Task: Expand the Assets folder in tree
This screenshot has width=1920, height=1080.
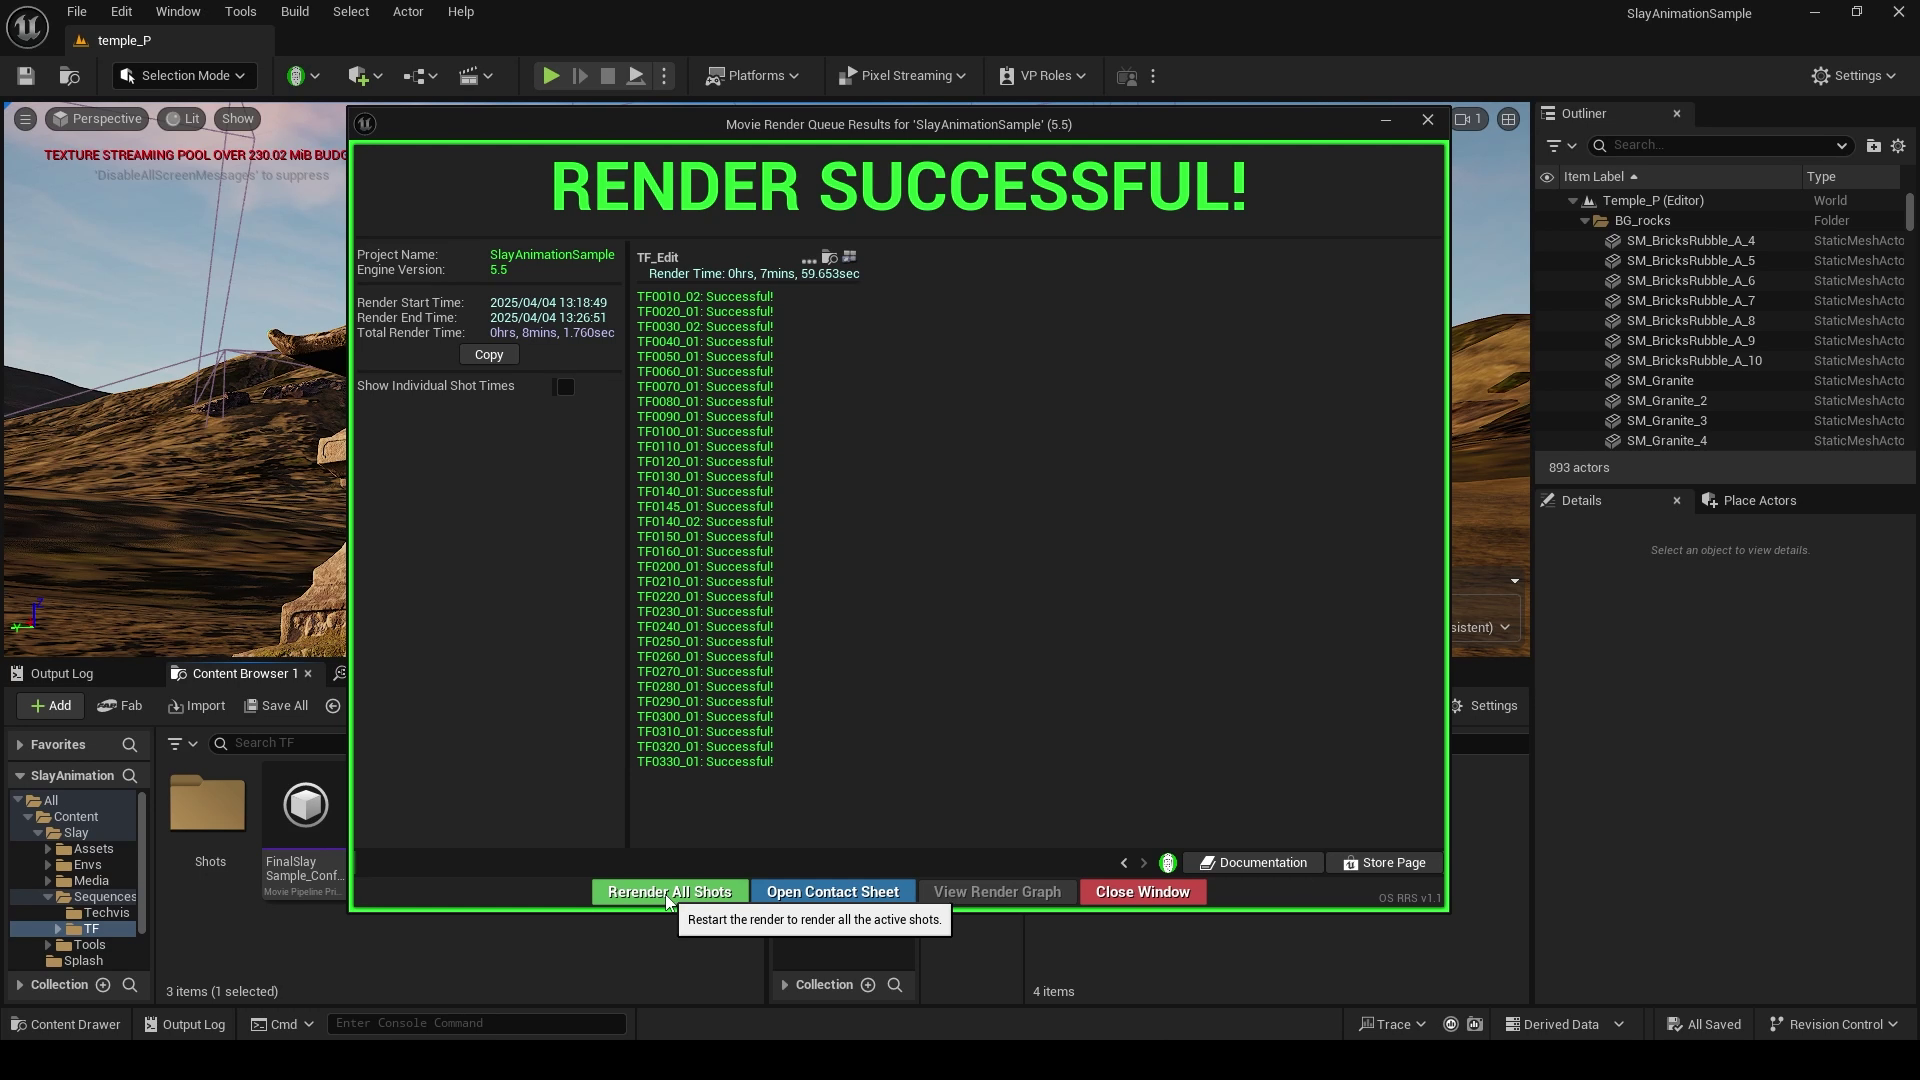Action: 48,849
